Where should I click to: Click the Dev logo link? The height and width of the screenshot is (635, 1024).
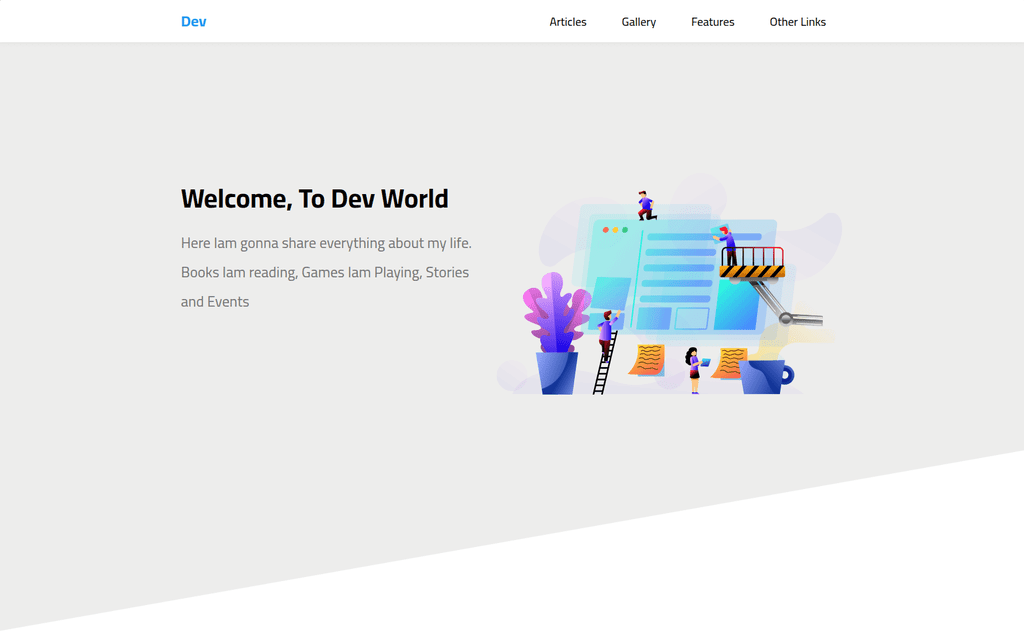click(193, 22)
